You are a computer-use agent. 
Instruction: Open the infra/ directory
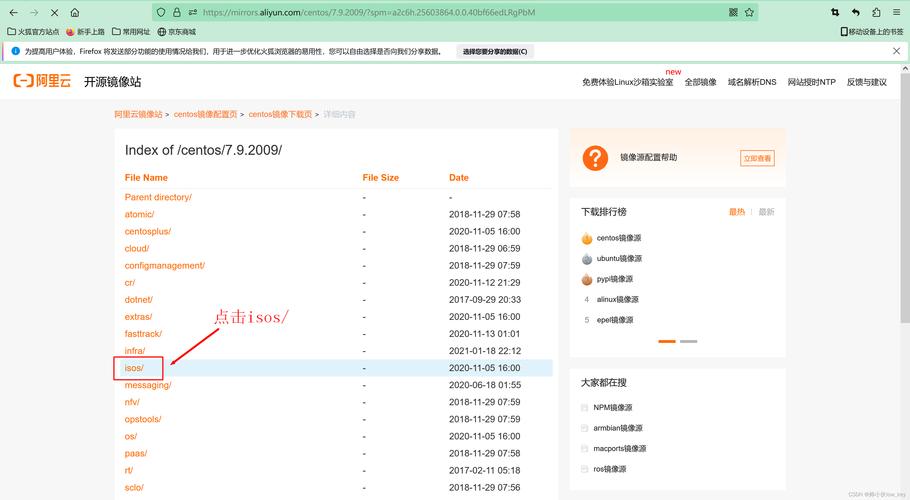(135, 351)
